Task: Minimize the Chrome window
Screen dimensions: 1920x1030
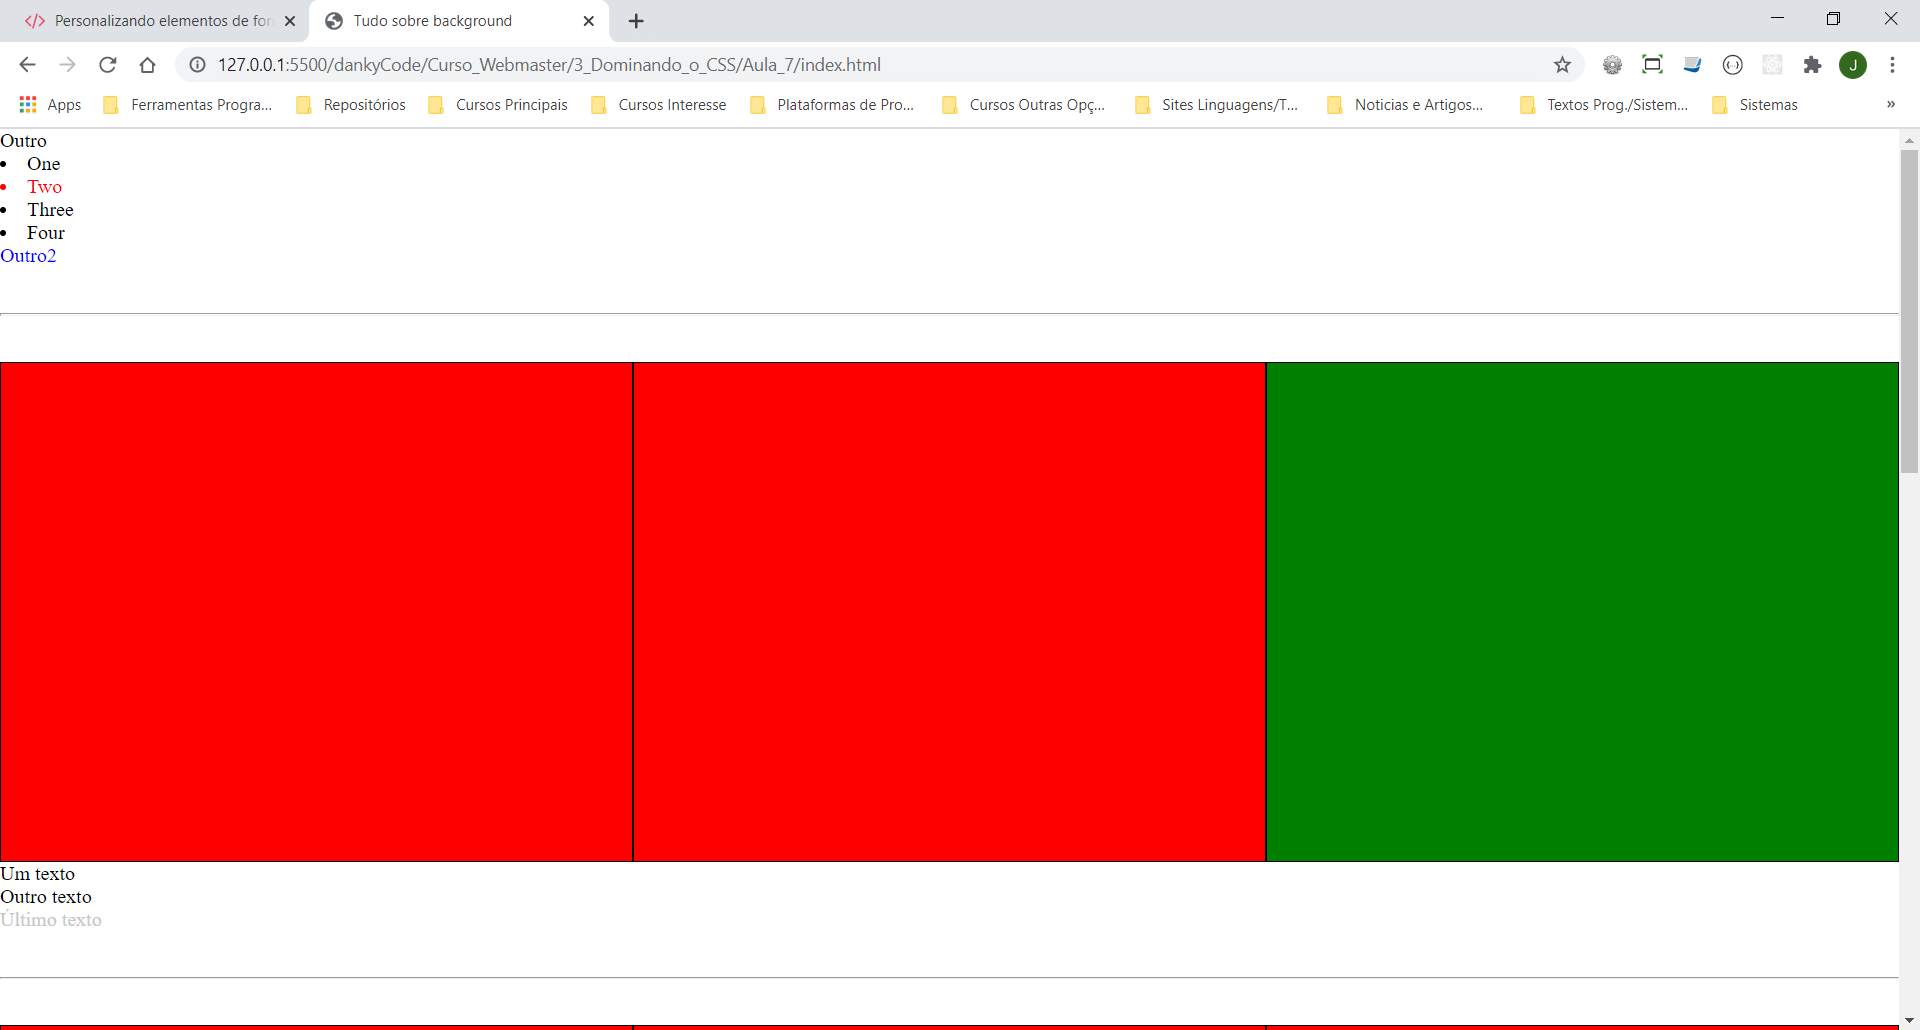Action: [1777, 18]
